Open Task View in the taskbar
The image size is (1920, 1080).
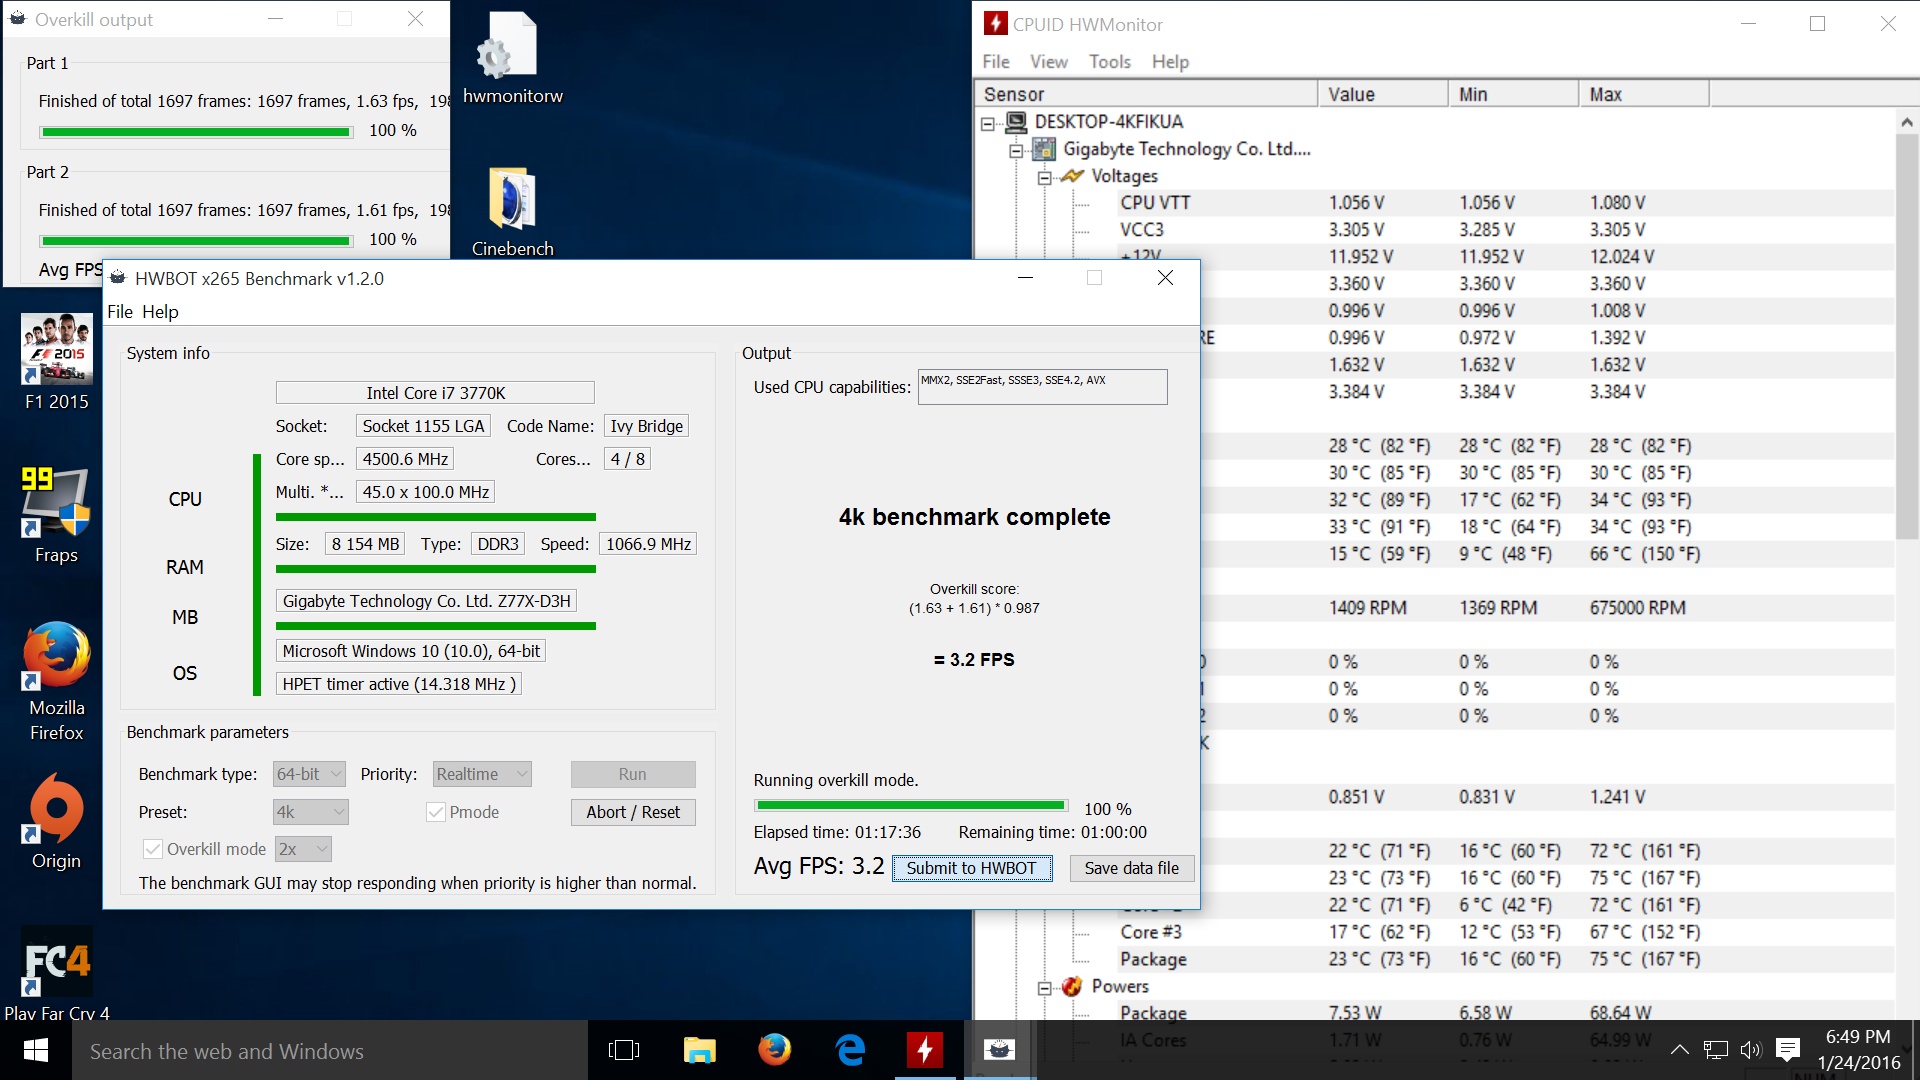[624, 1051]
